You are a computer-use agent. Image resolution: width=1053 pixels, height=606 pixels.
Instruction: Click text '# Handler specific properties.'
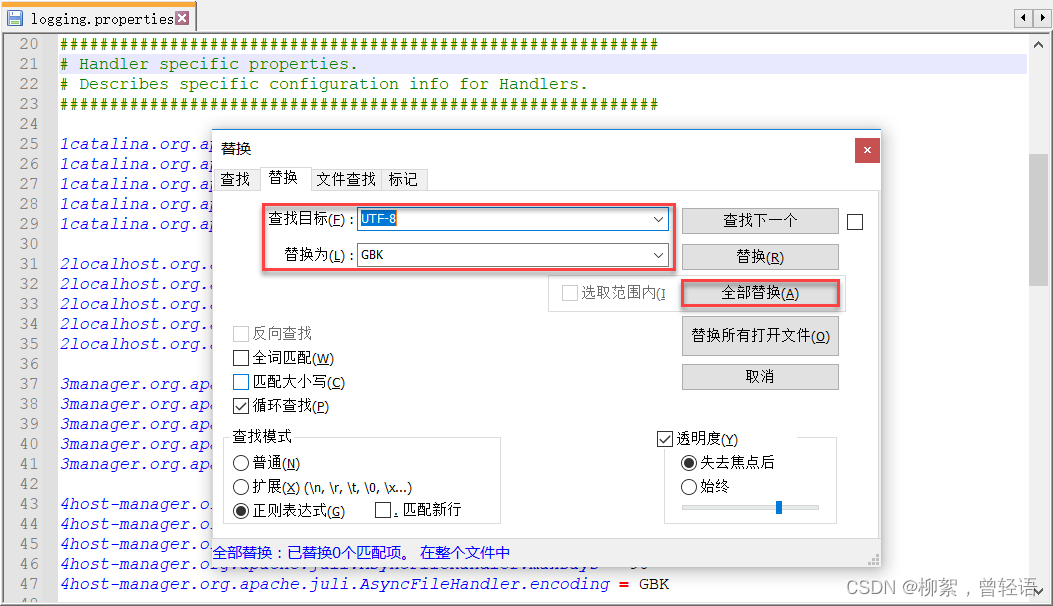(x=209, y=64)
